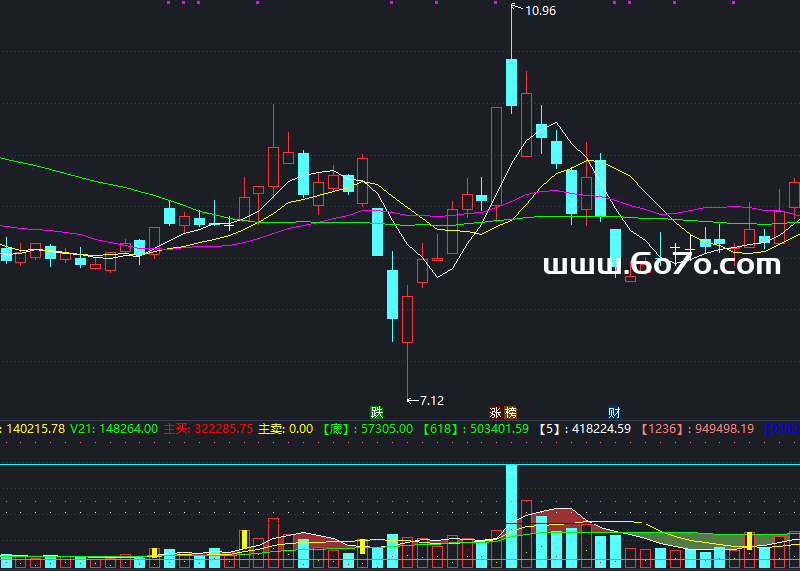Click the 7.12 low price label
800x571 pixels.
pyautogui.click(x=430, y=400)
